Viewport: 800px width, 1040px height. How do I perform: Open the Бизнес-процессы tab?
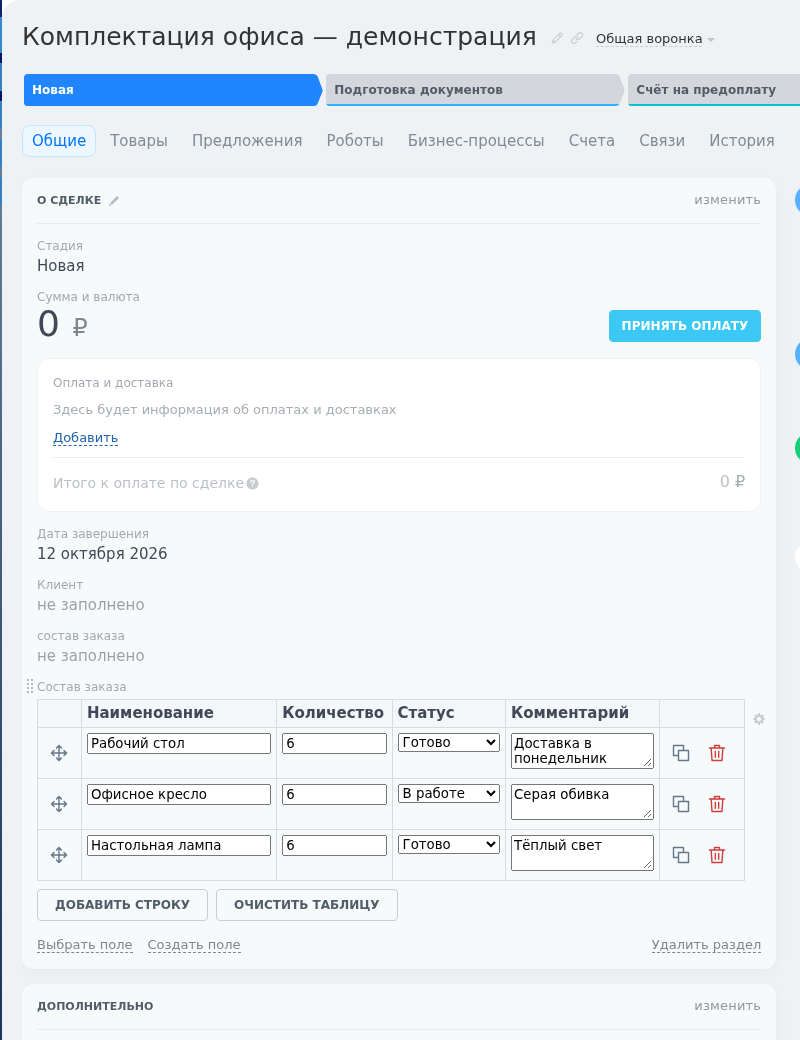[x=476, y=141]
